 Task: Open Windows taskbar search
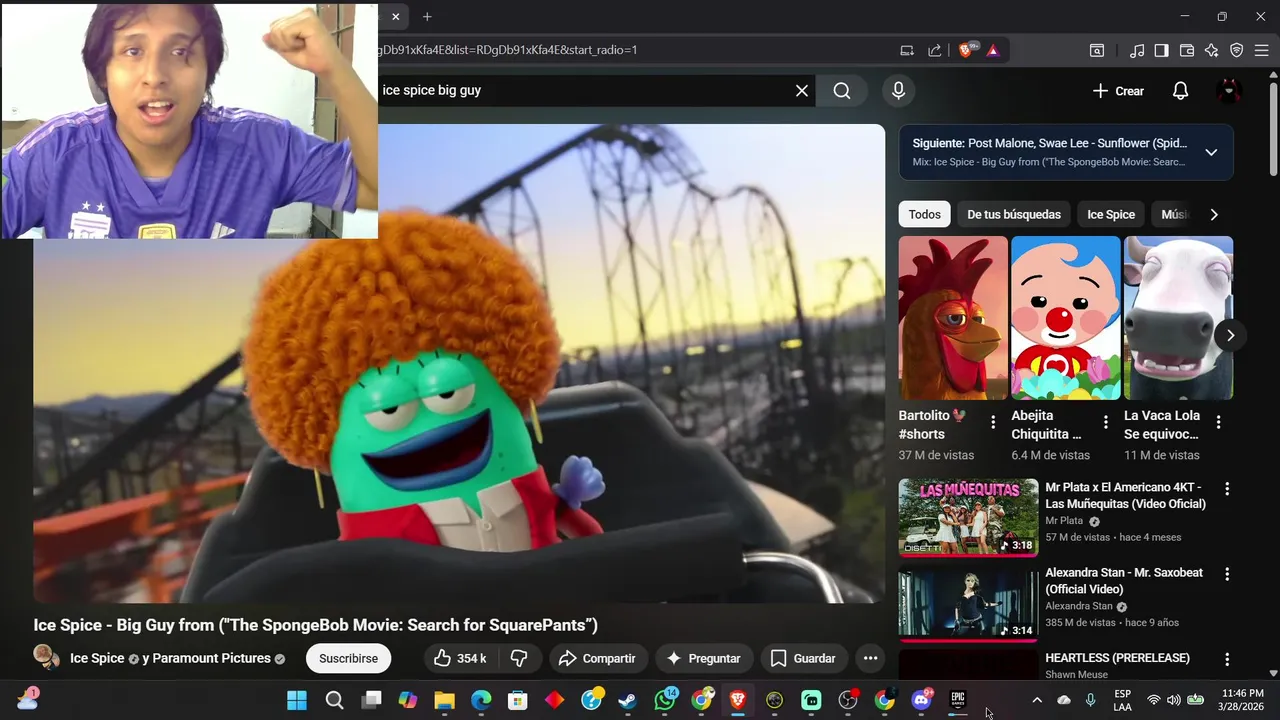tap(334, 700)
